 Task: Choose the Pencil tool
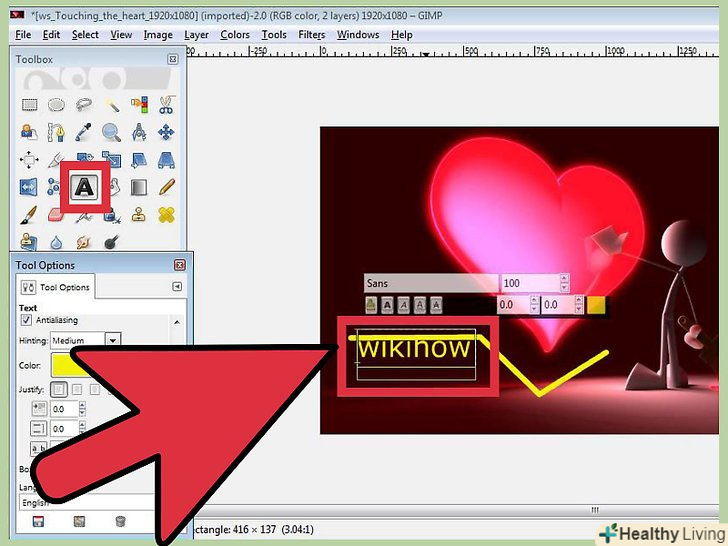[x=166, y=187]
